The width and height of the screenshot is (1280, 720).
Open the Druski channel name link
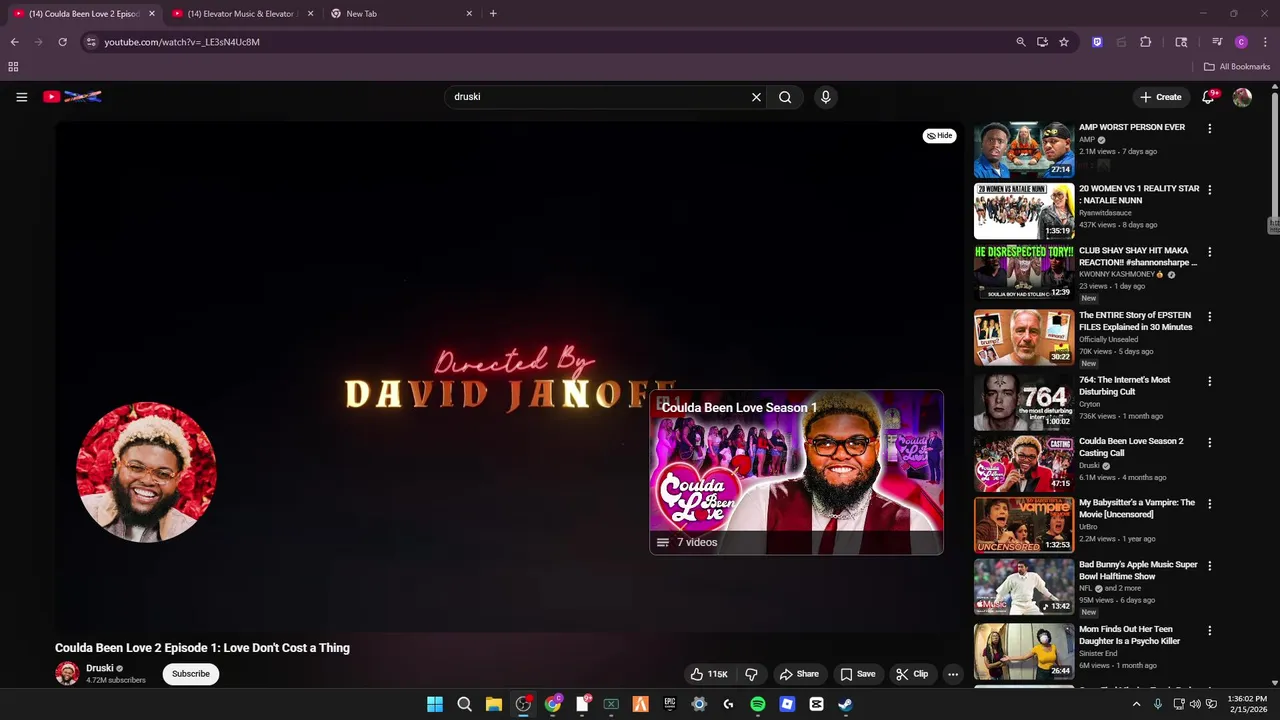[99, 668]
